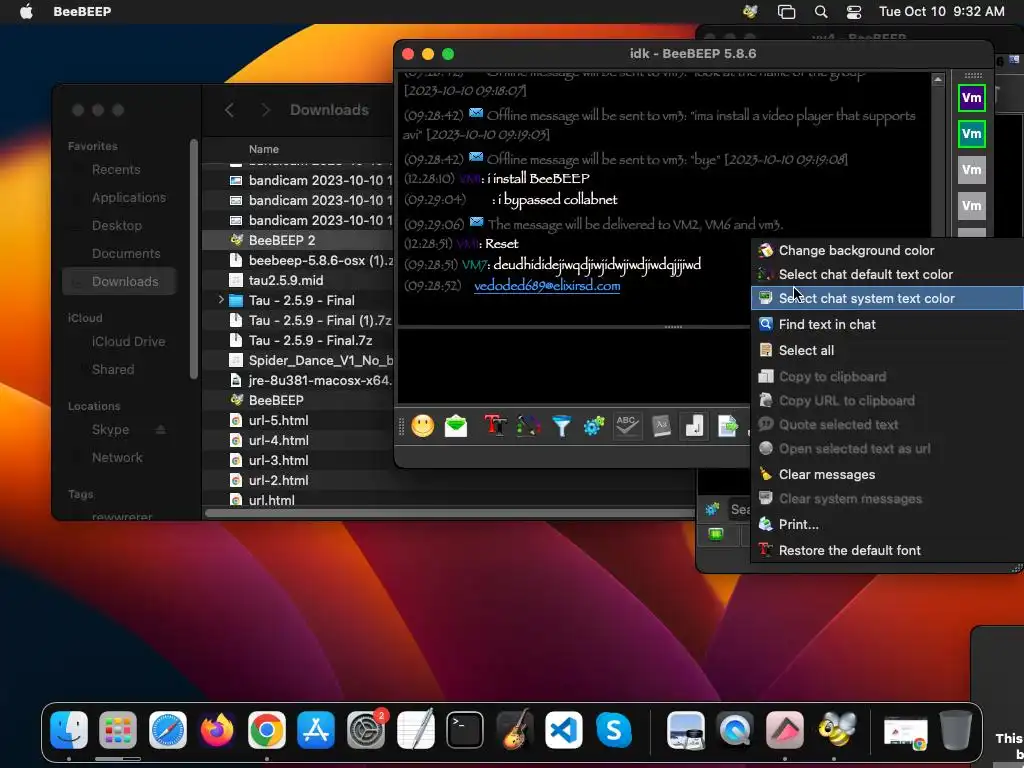Screen dimensions: 1024x768
Task: Open Visual Studio Code from the Dock
Action: click(x=564, y=729)
